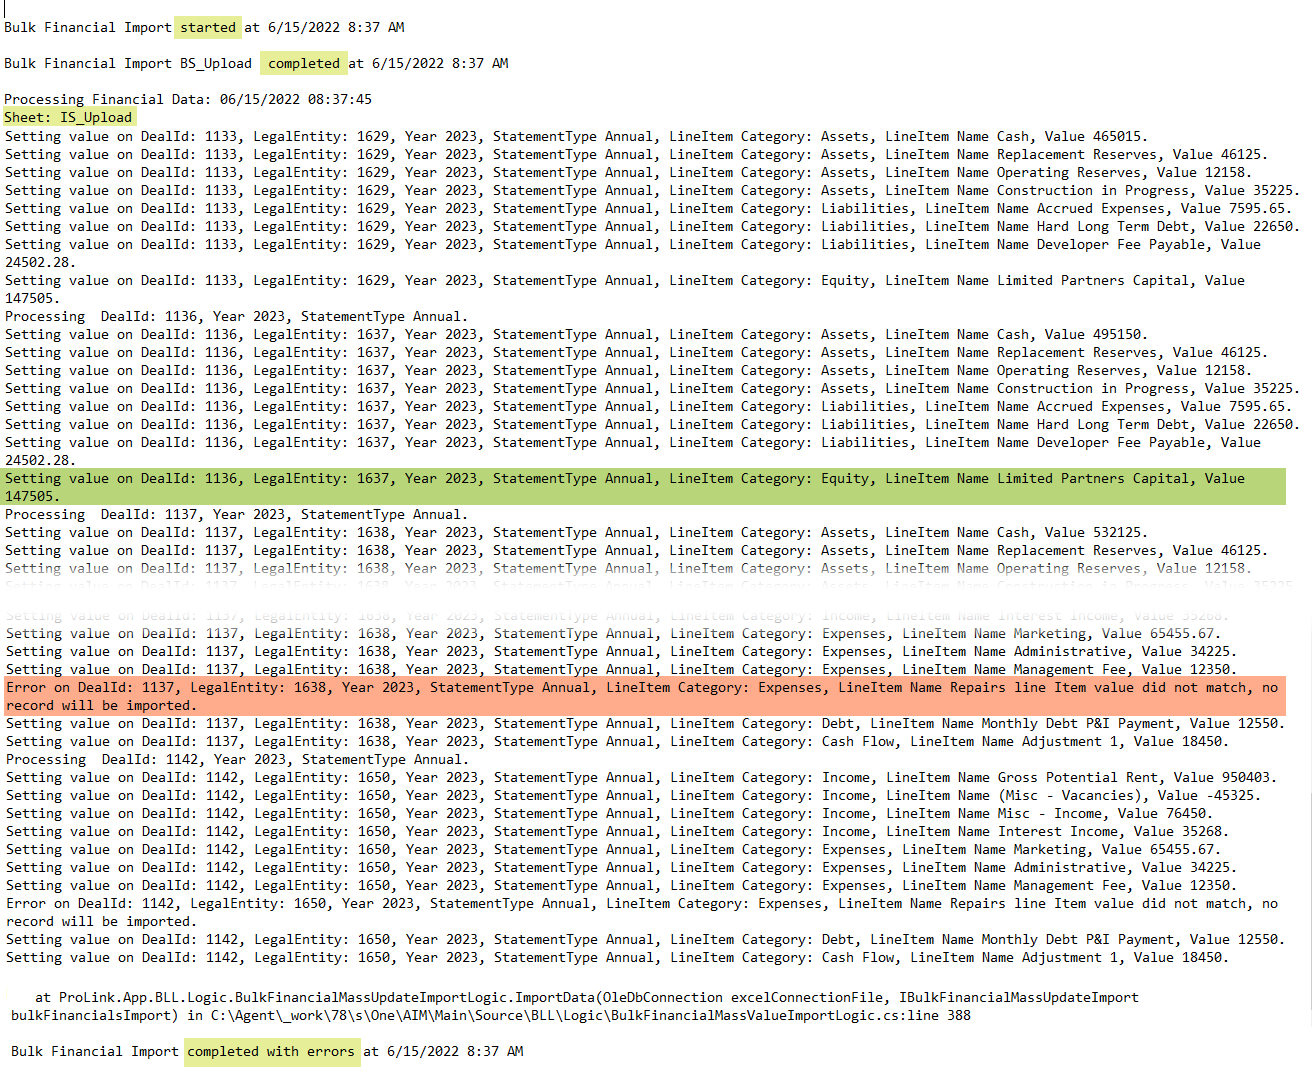
Task: Click DealId 1133 Construction in Progress line
Action: [652, 190]
